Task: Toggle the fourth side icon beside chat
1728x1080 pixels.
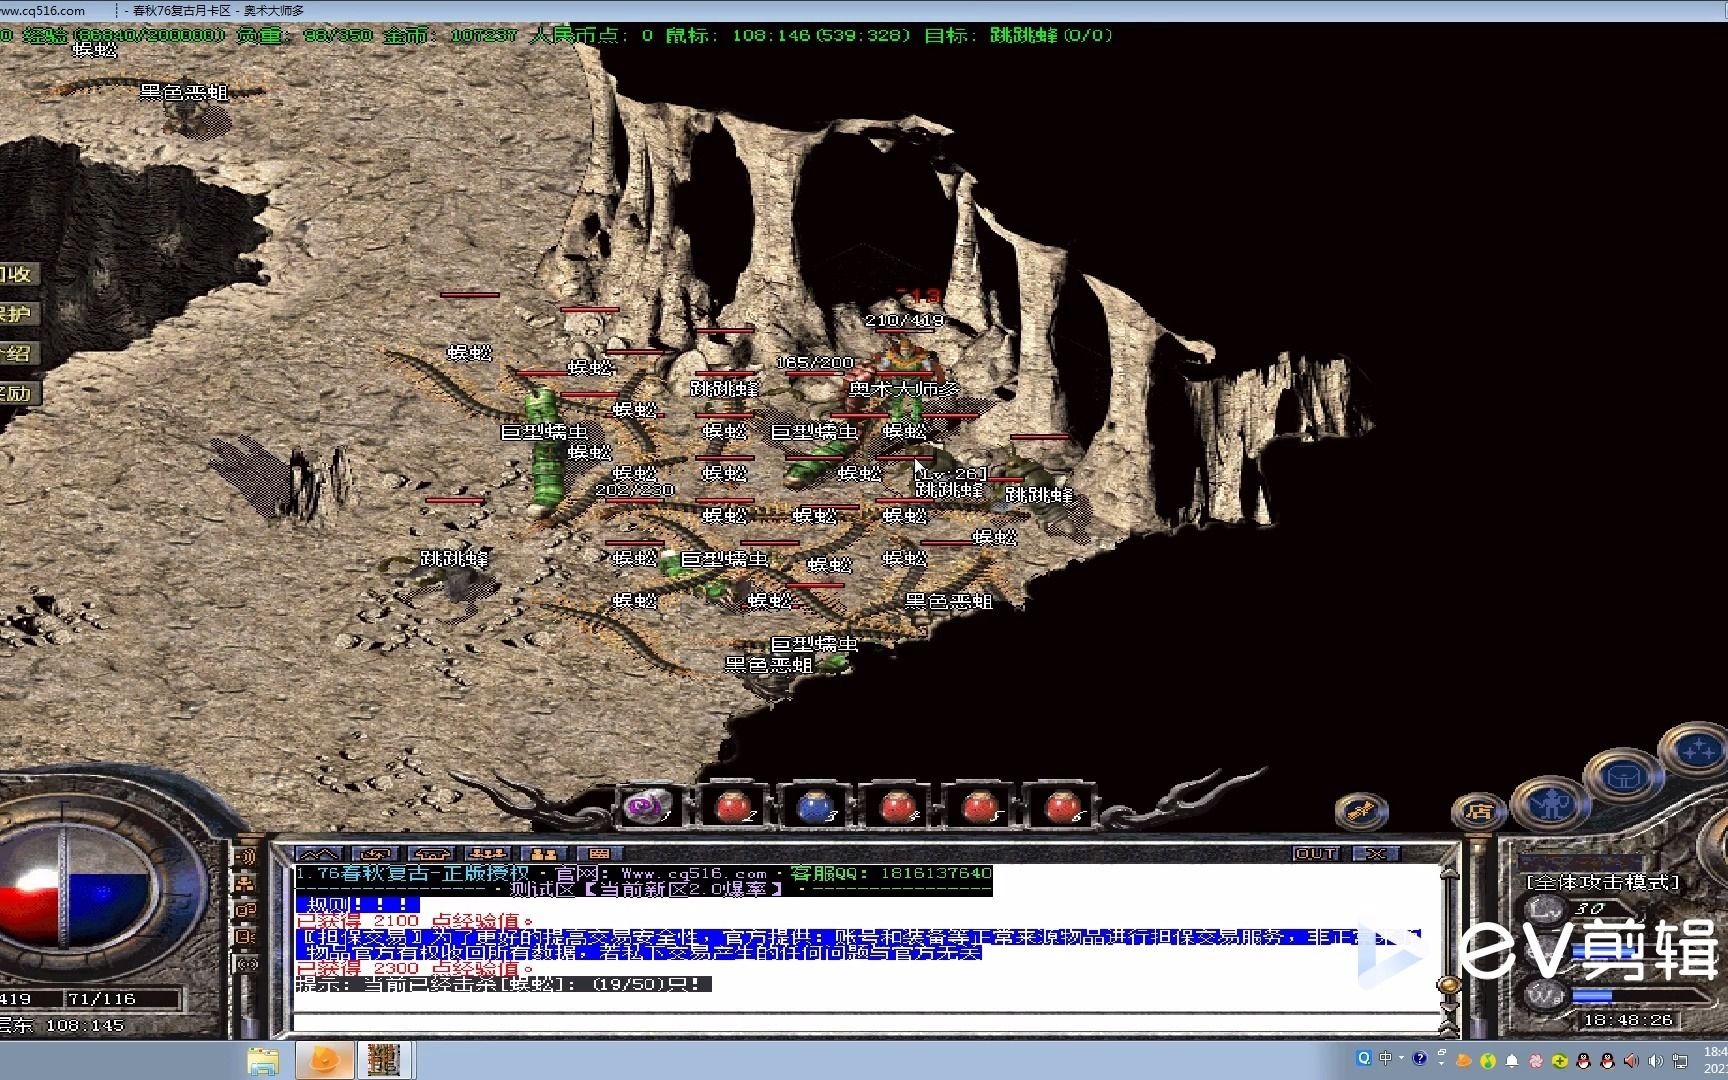Action: pyautogui.click(x=245, y=937)
